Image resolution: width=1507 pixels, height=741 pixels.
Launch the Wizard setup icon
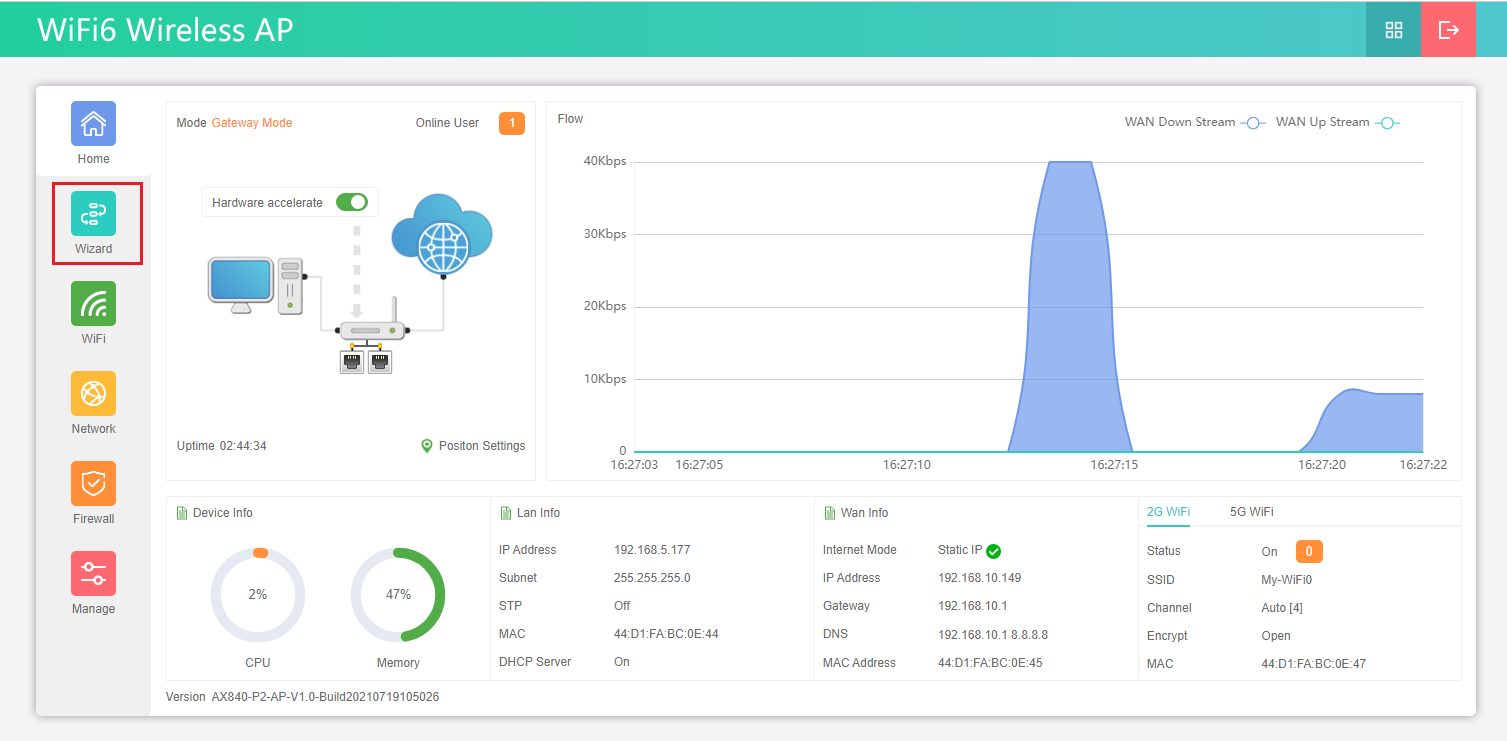(x=93, y=214)
